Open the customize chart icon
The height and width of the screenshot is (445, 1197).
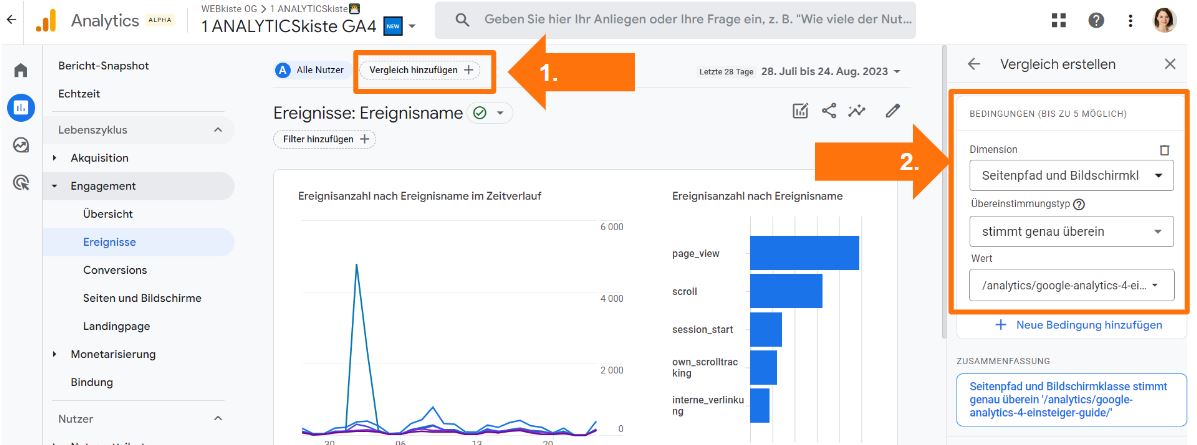(x=800, y=111)
